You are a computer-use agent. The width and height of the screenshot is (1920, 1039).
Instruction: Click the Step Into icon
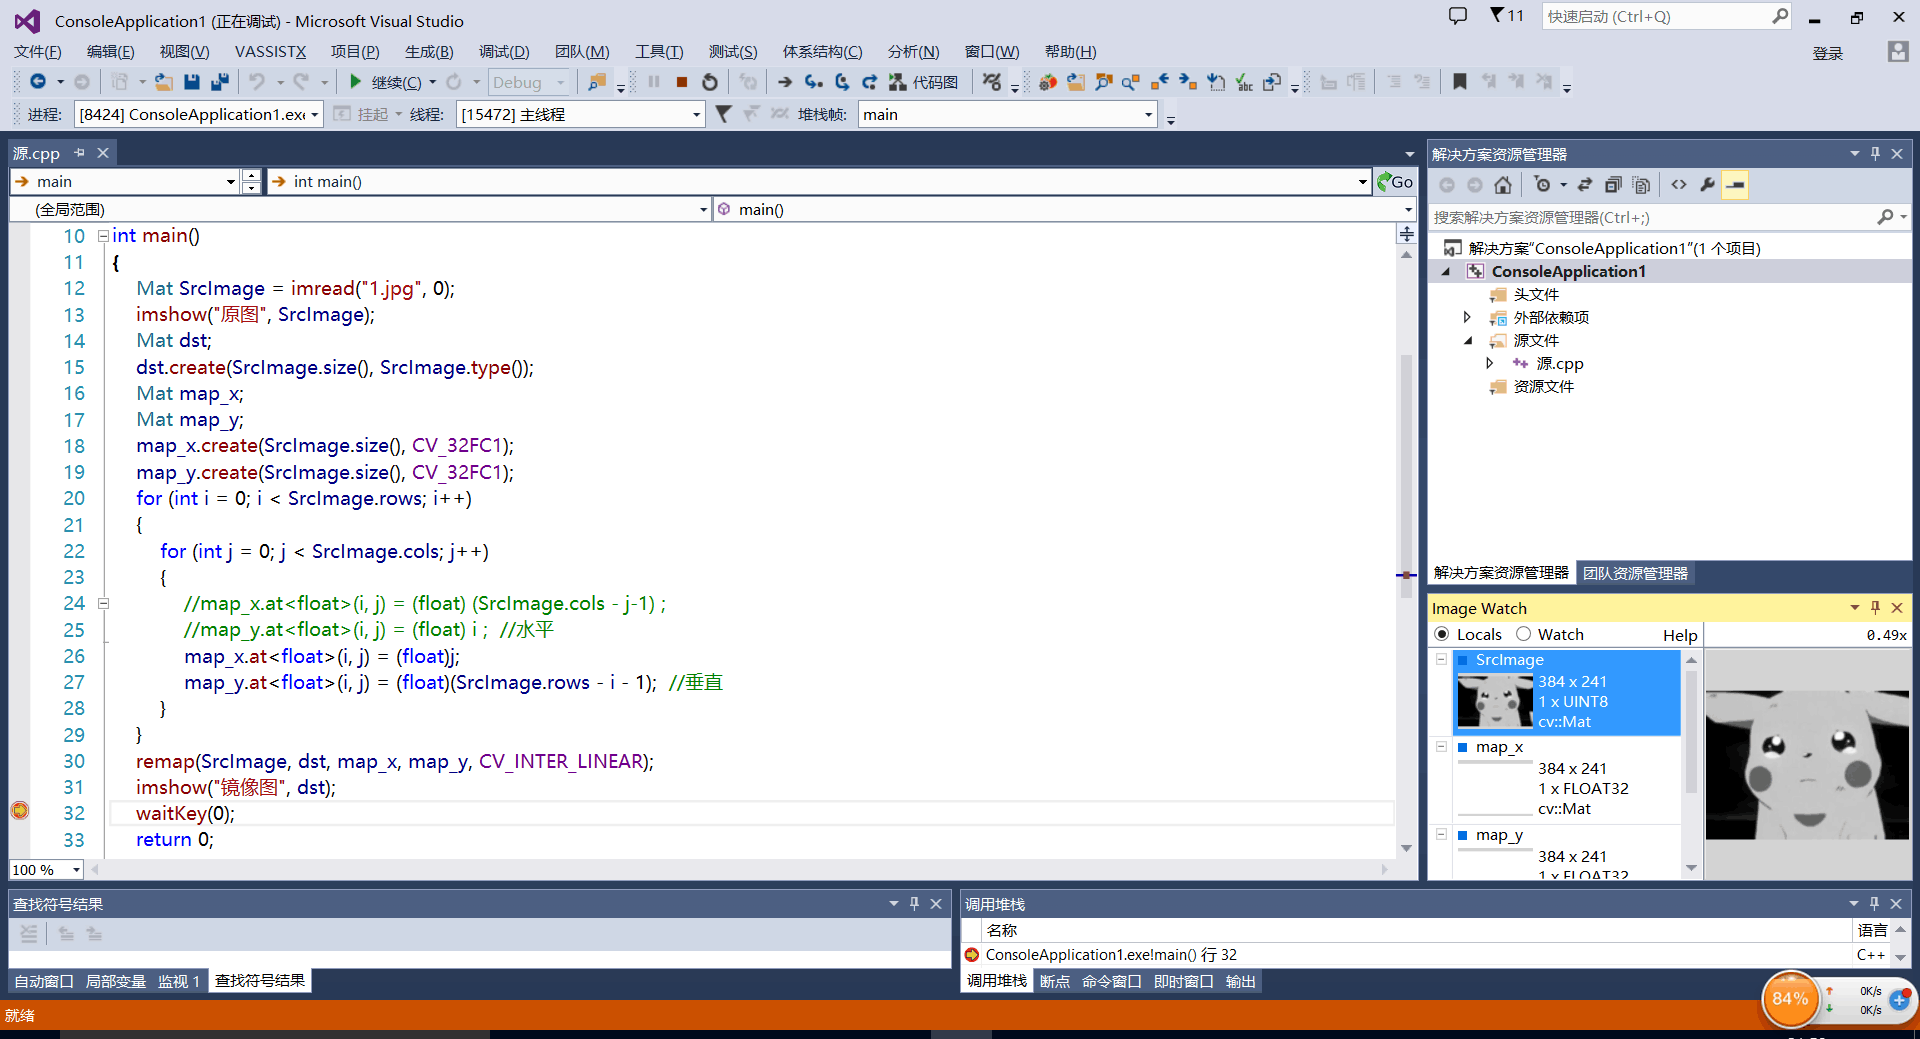(814, 82)
